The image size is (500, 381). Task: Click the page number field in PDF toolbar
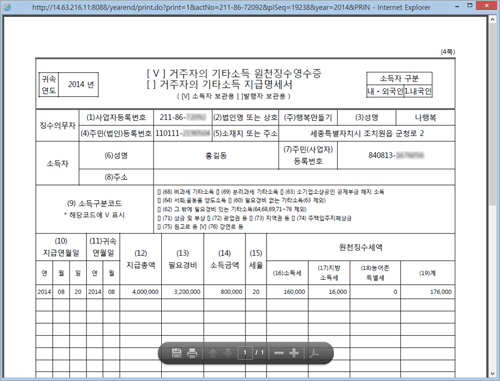[245, 353]
